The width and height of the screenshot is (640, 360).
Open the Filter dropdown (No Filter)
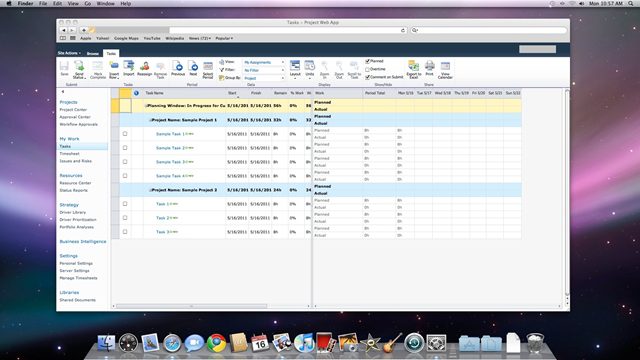264,70
